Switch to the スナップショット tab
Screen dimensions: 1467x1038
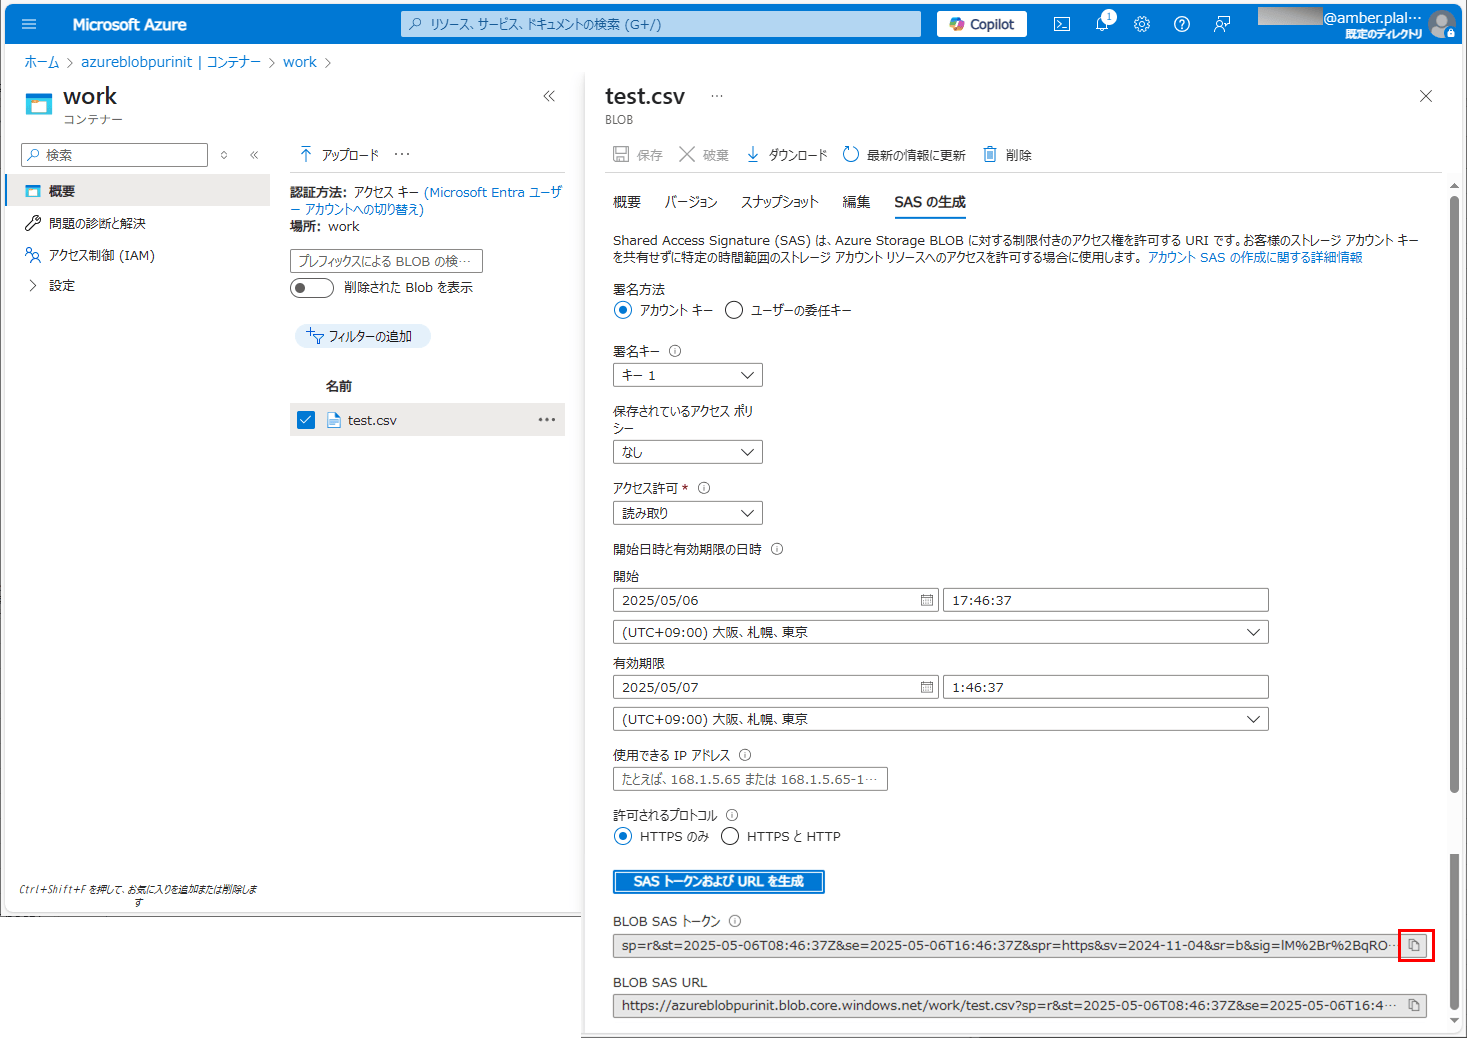(780, 202)
